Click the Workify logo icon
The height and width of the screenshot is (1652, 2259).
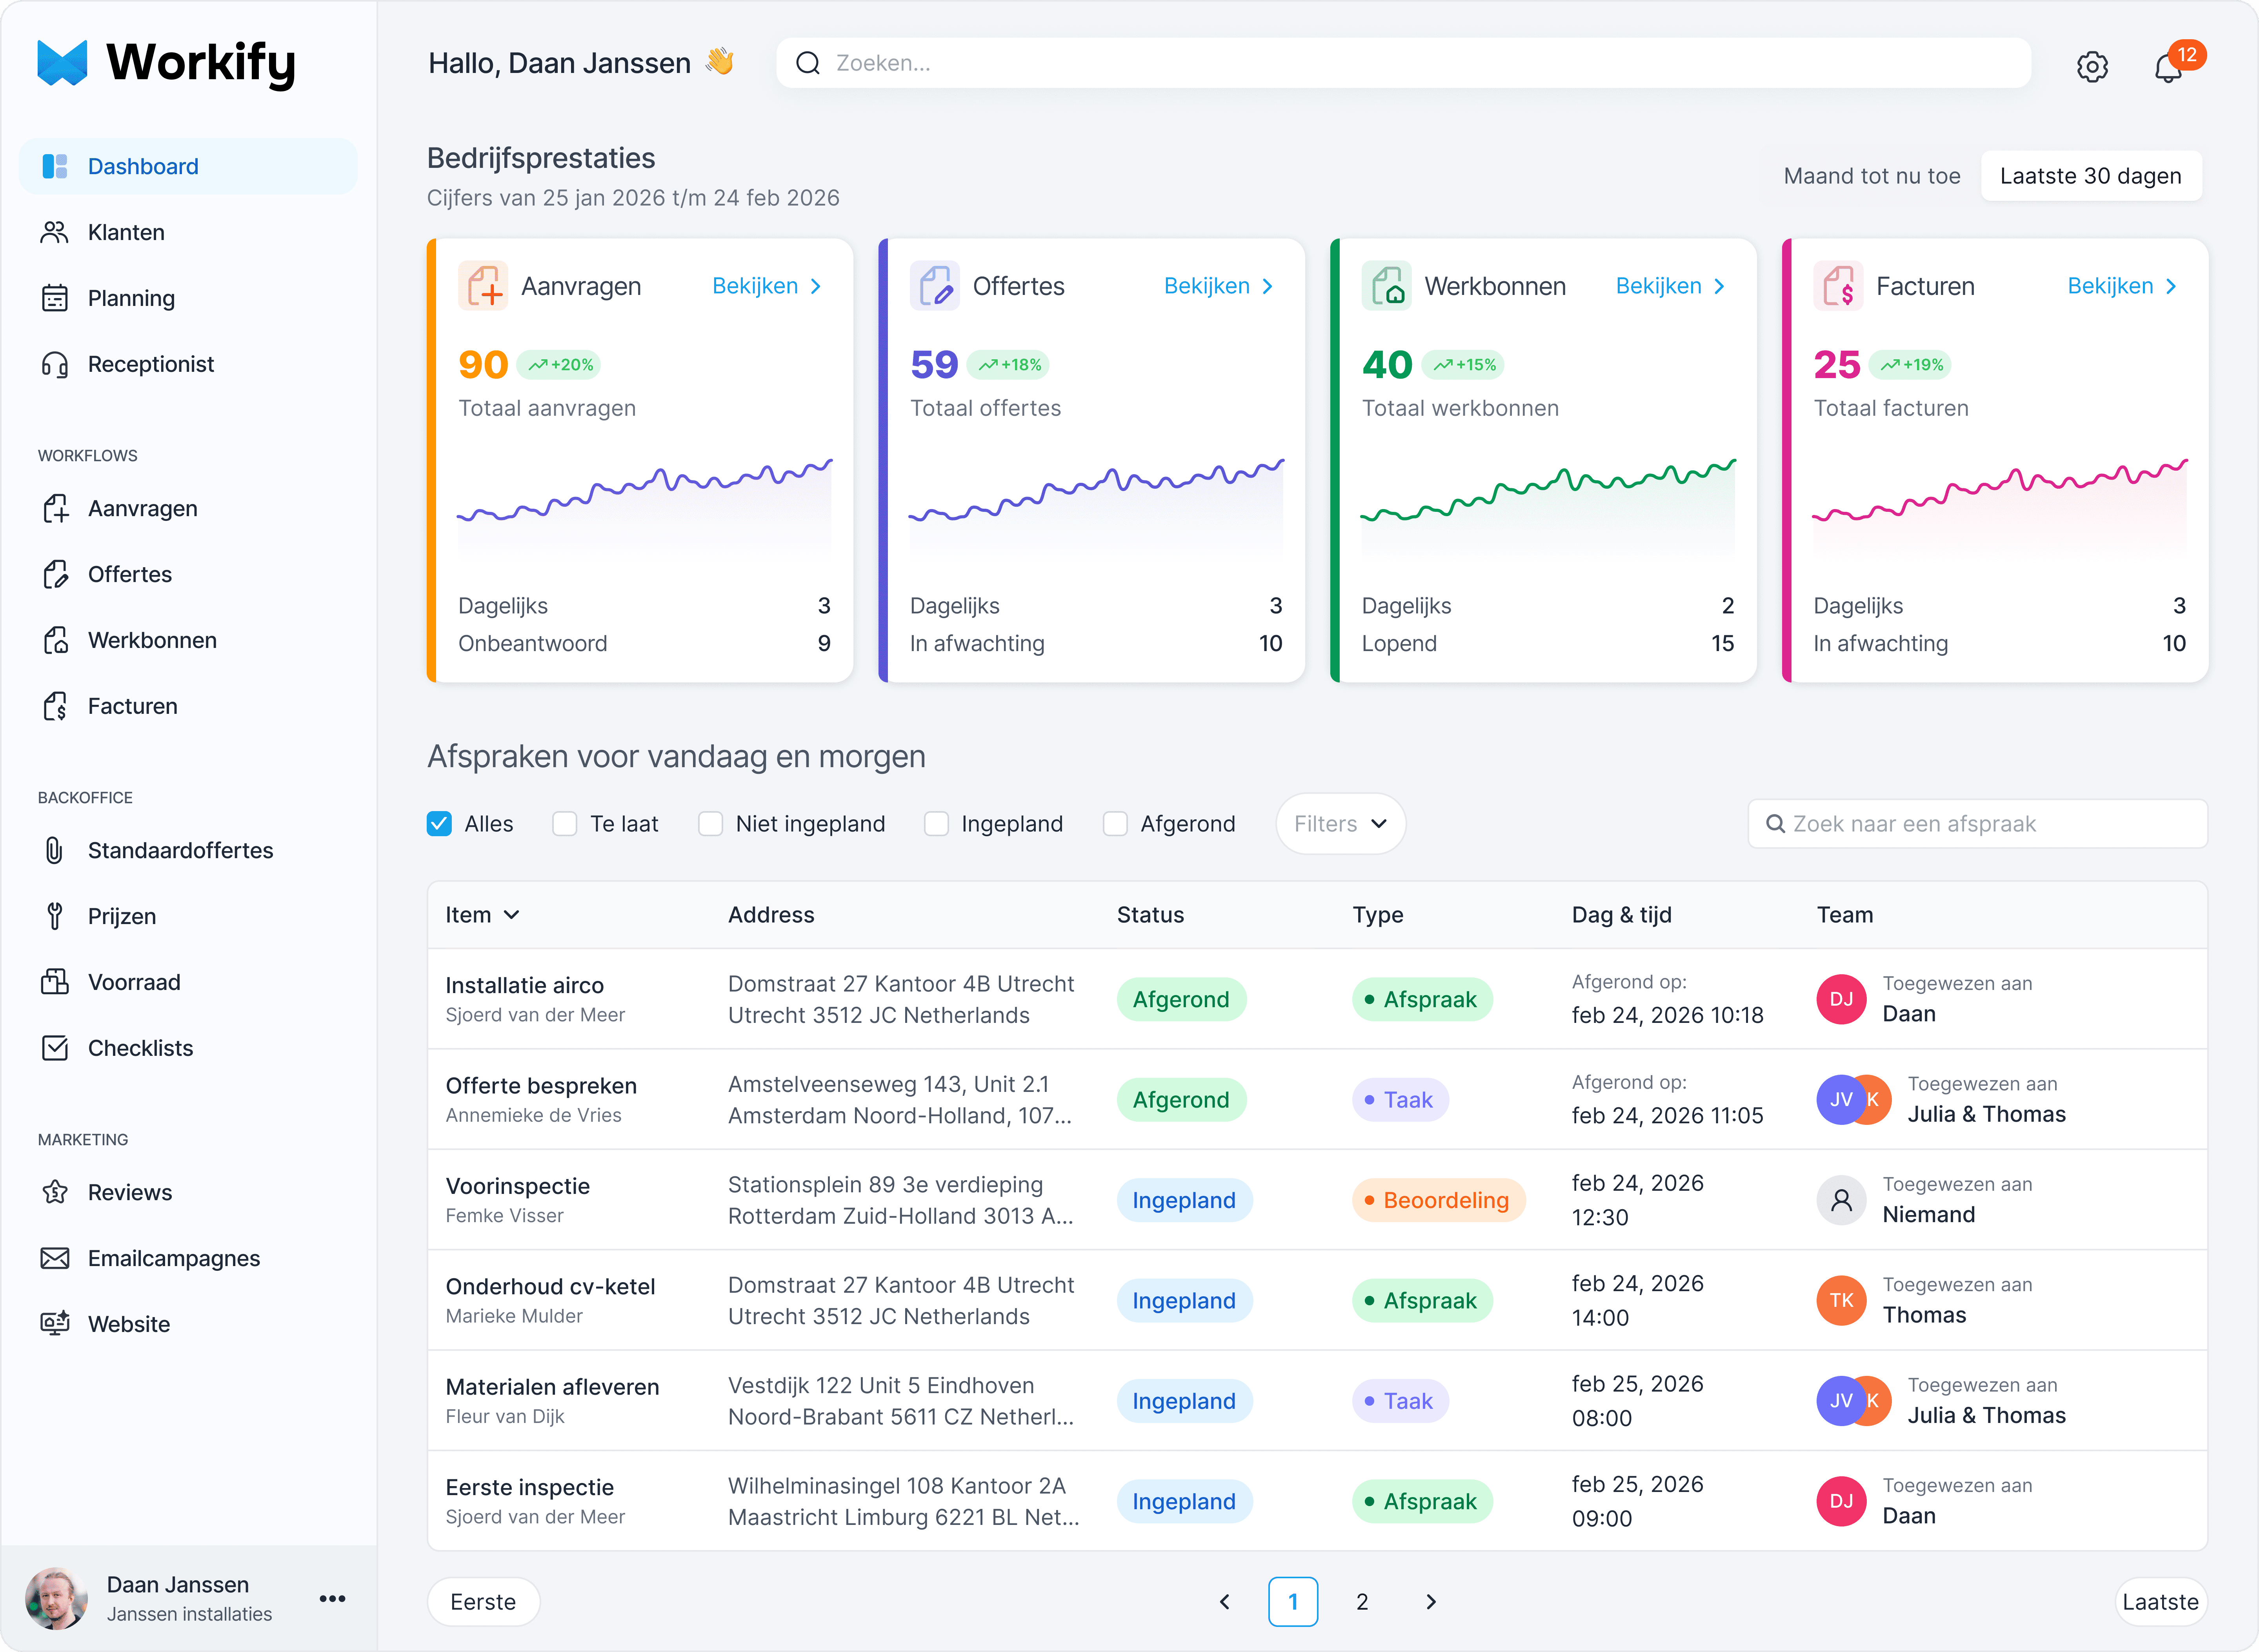click(62, 63)
